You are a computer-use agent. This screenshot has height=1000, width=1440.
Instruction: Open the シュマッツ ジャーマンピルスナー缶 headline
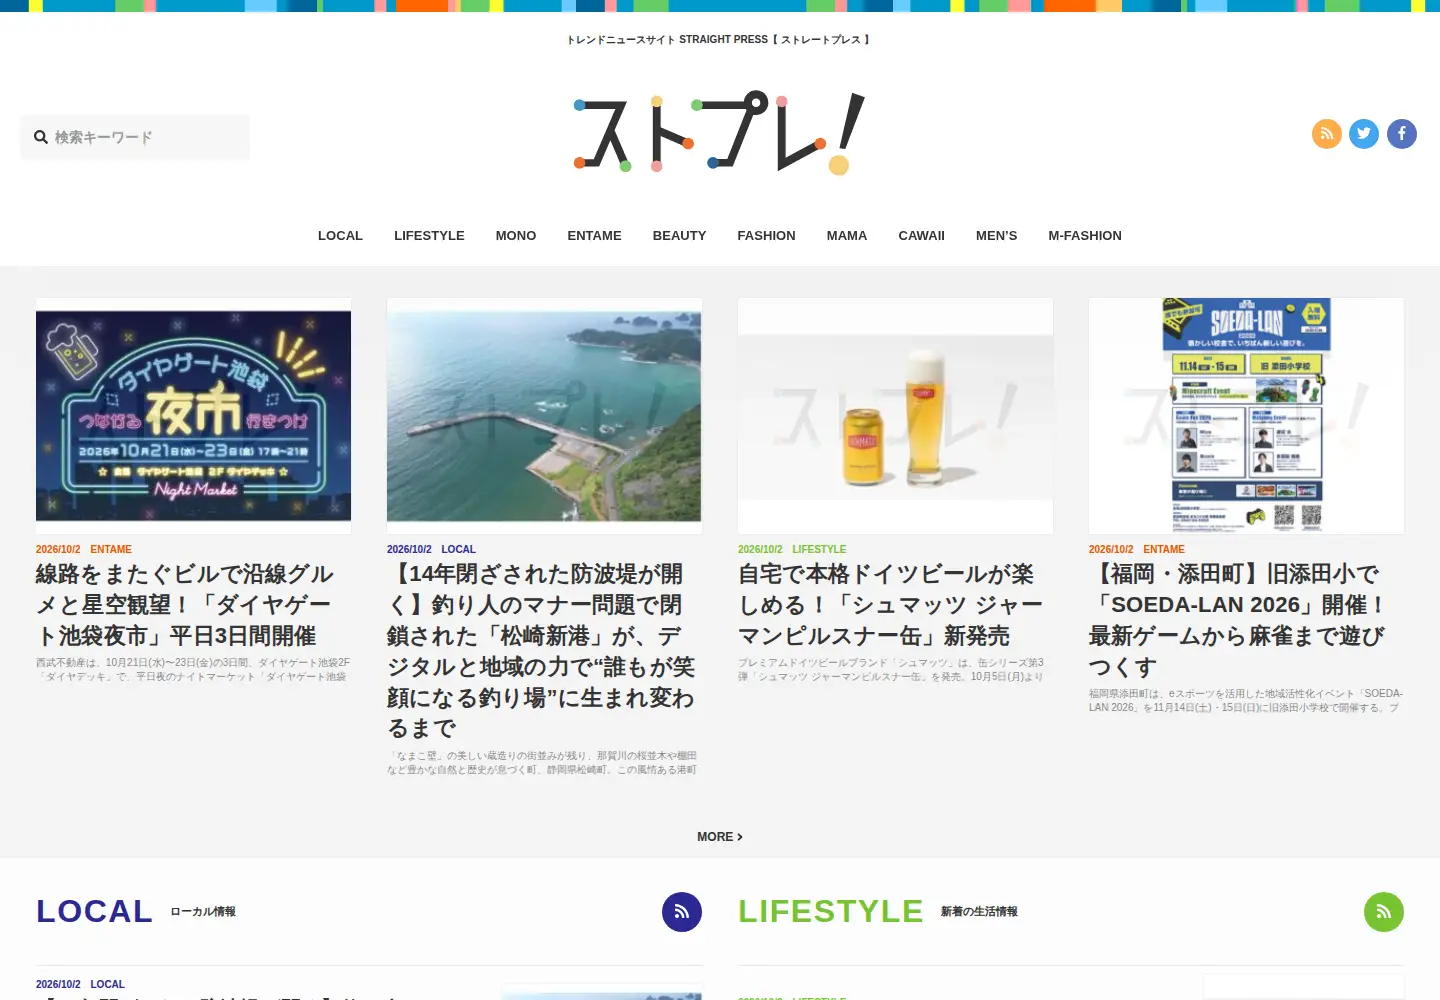coord(891,605)
